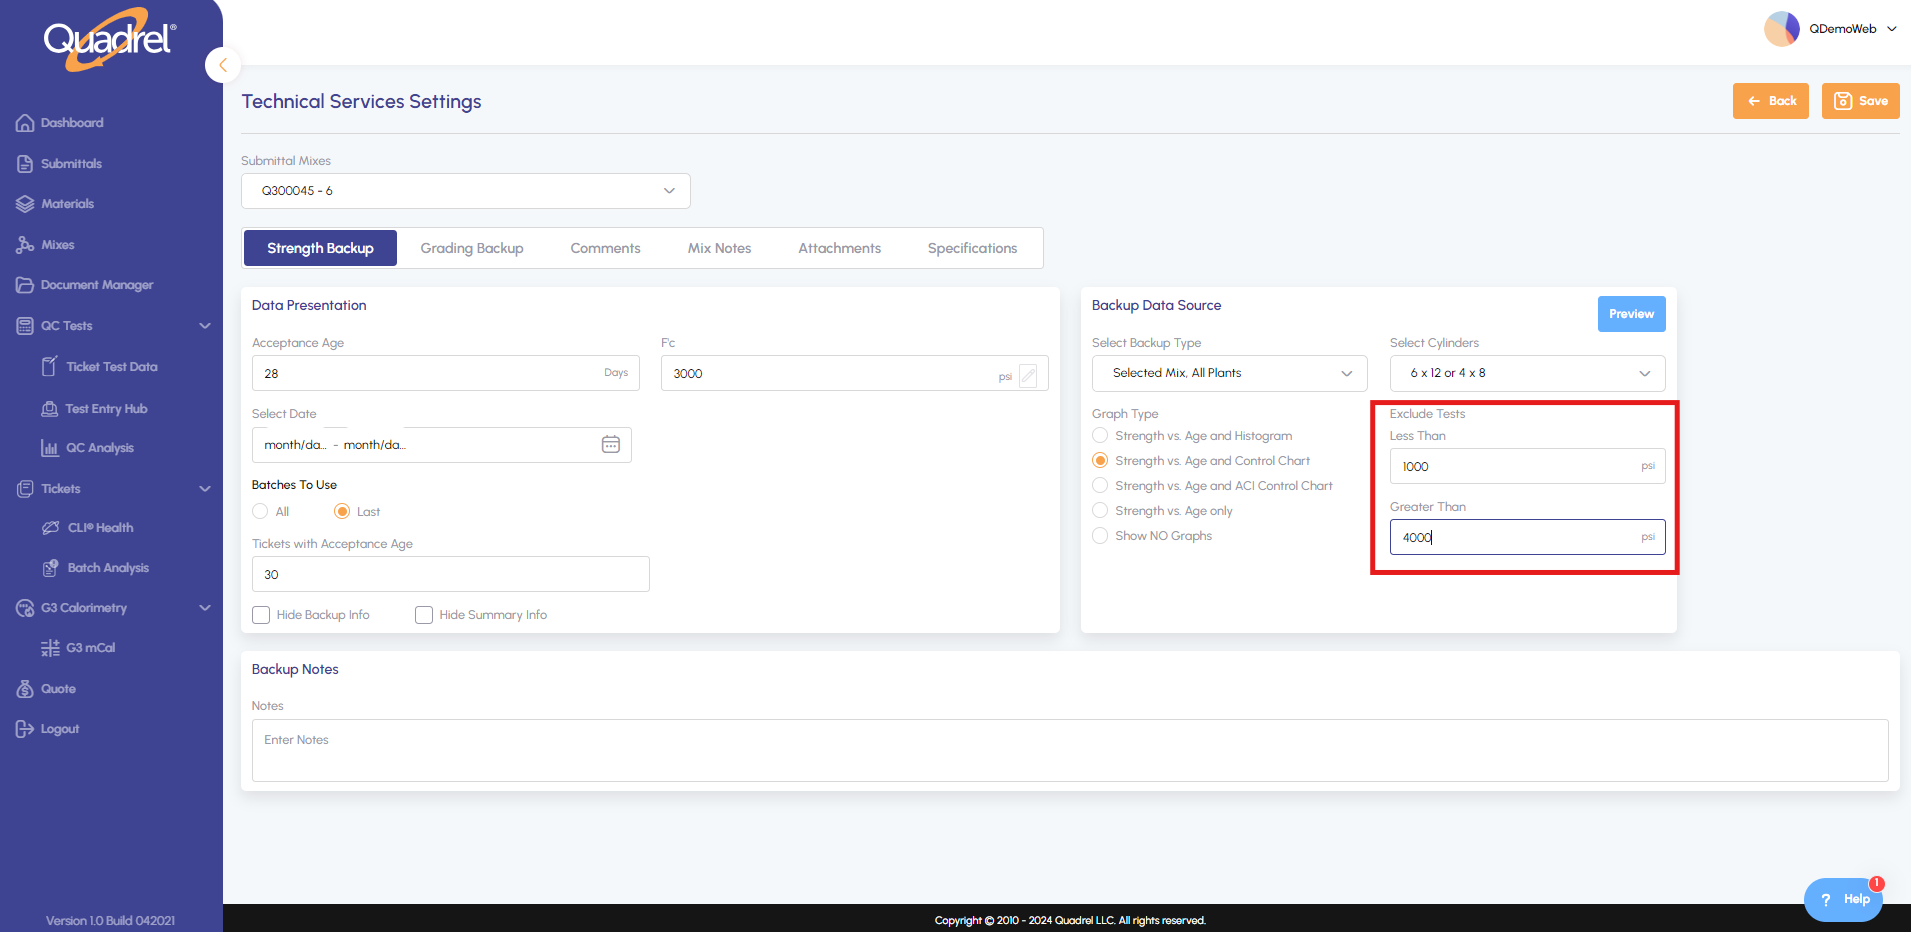
Task: Click the blue Preview button
Action: tap(1630, 314)
